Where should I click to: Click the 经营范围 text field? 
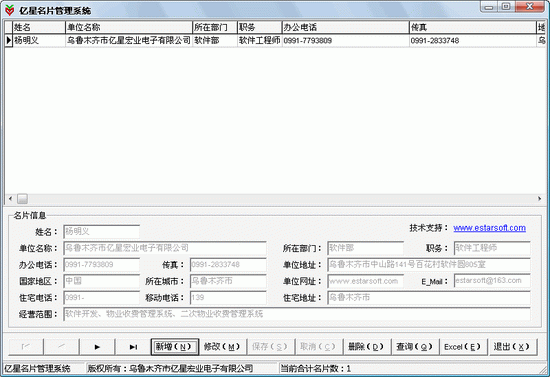pyautogui.click(x=297, y=314)
